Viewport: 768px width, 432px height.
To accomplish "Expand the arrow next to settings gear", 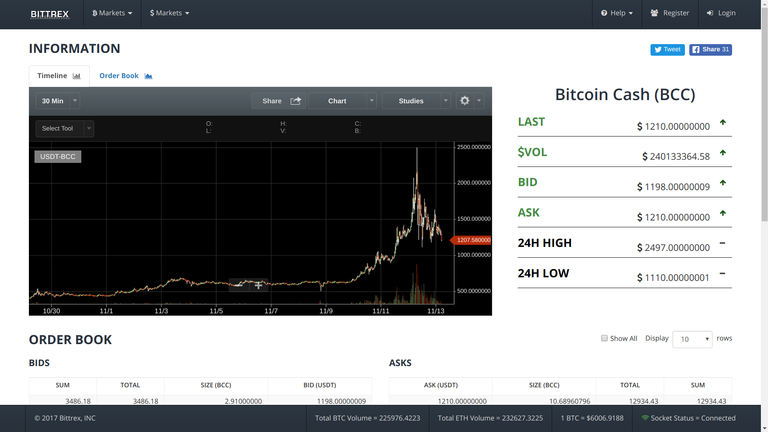I will point(479,101).
